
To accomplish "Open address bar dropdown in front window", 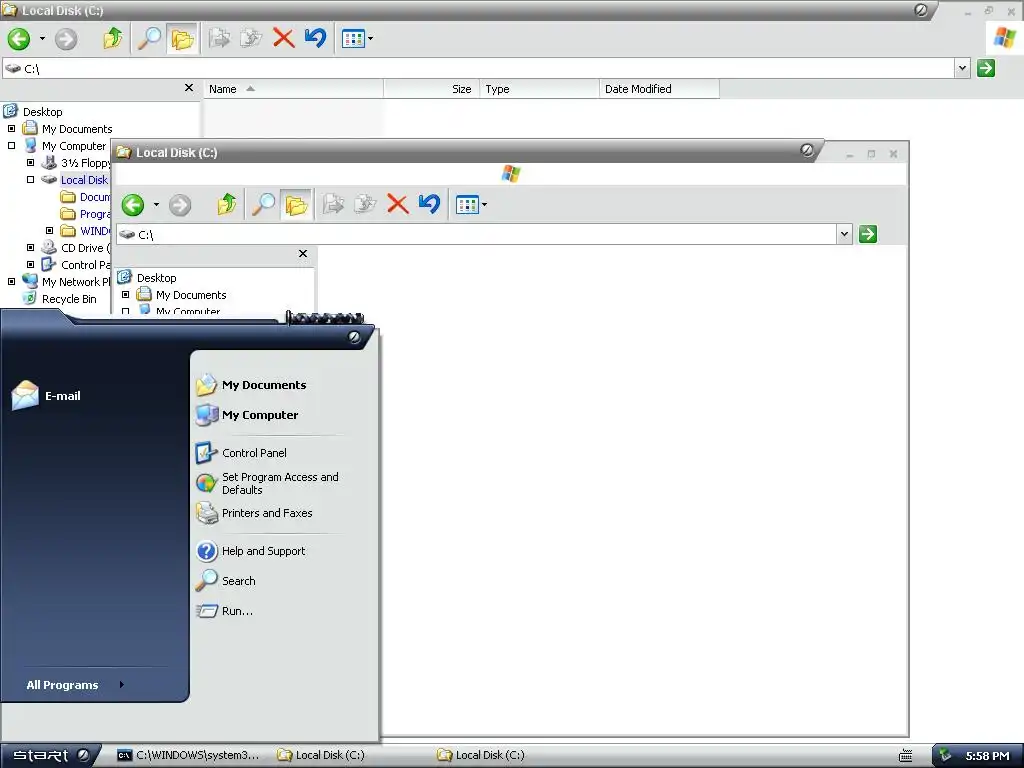I will pos(844,234).
